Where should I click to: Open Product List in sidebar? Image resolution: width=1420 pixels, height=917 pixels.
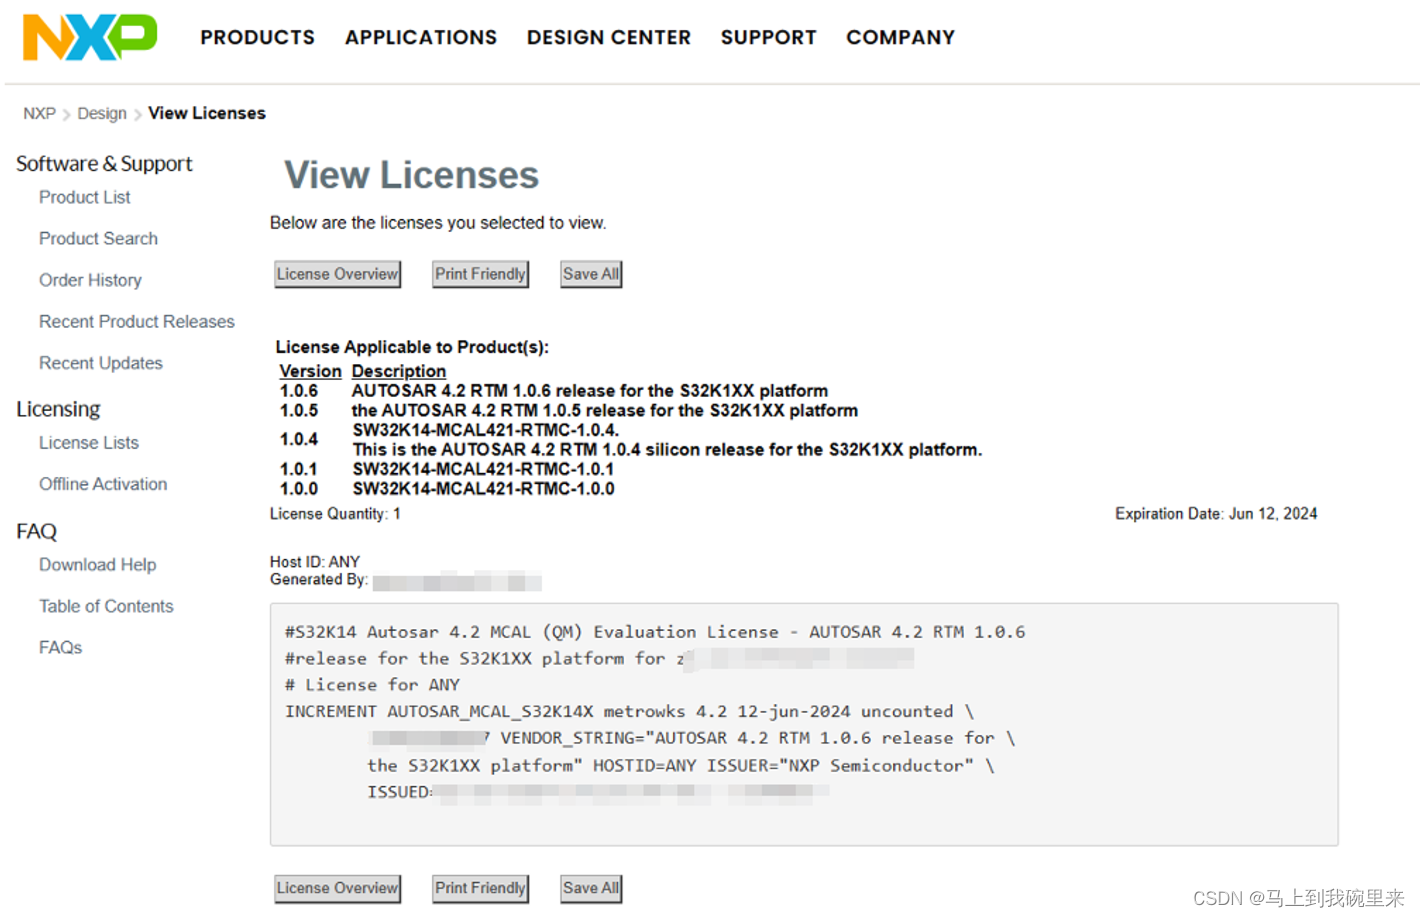click(x=85, y=197)
